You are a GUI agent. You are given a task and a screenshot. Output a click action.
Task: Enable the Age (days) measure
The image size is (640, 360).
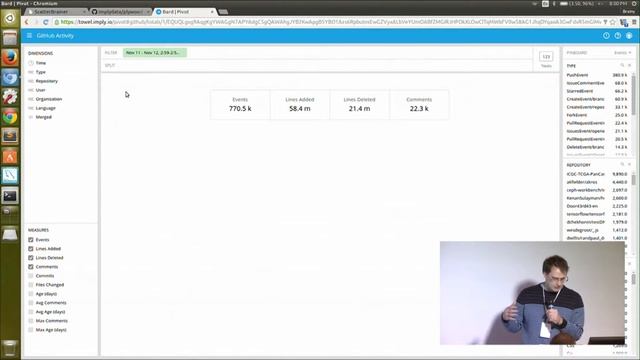tap(31, 293)
